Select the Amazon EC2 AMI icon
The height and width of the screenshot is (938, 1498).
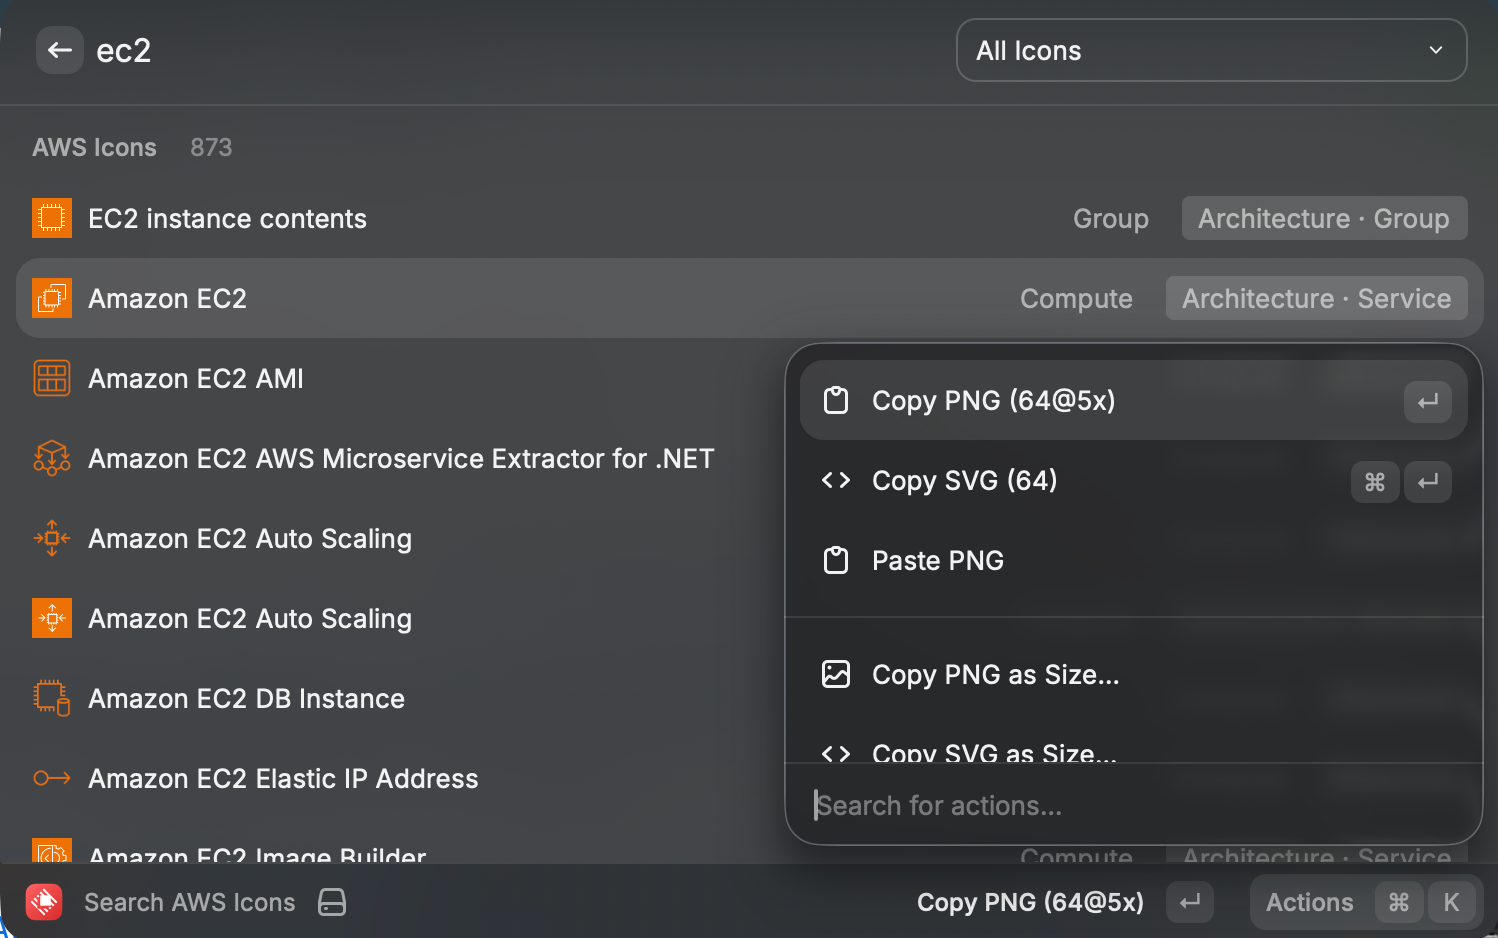click(52, 378)
